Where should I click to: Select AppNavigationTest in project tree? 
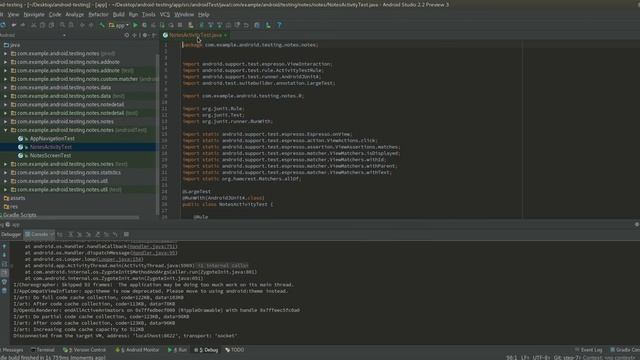52,139
